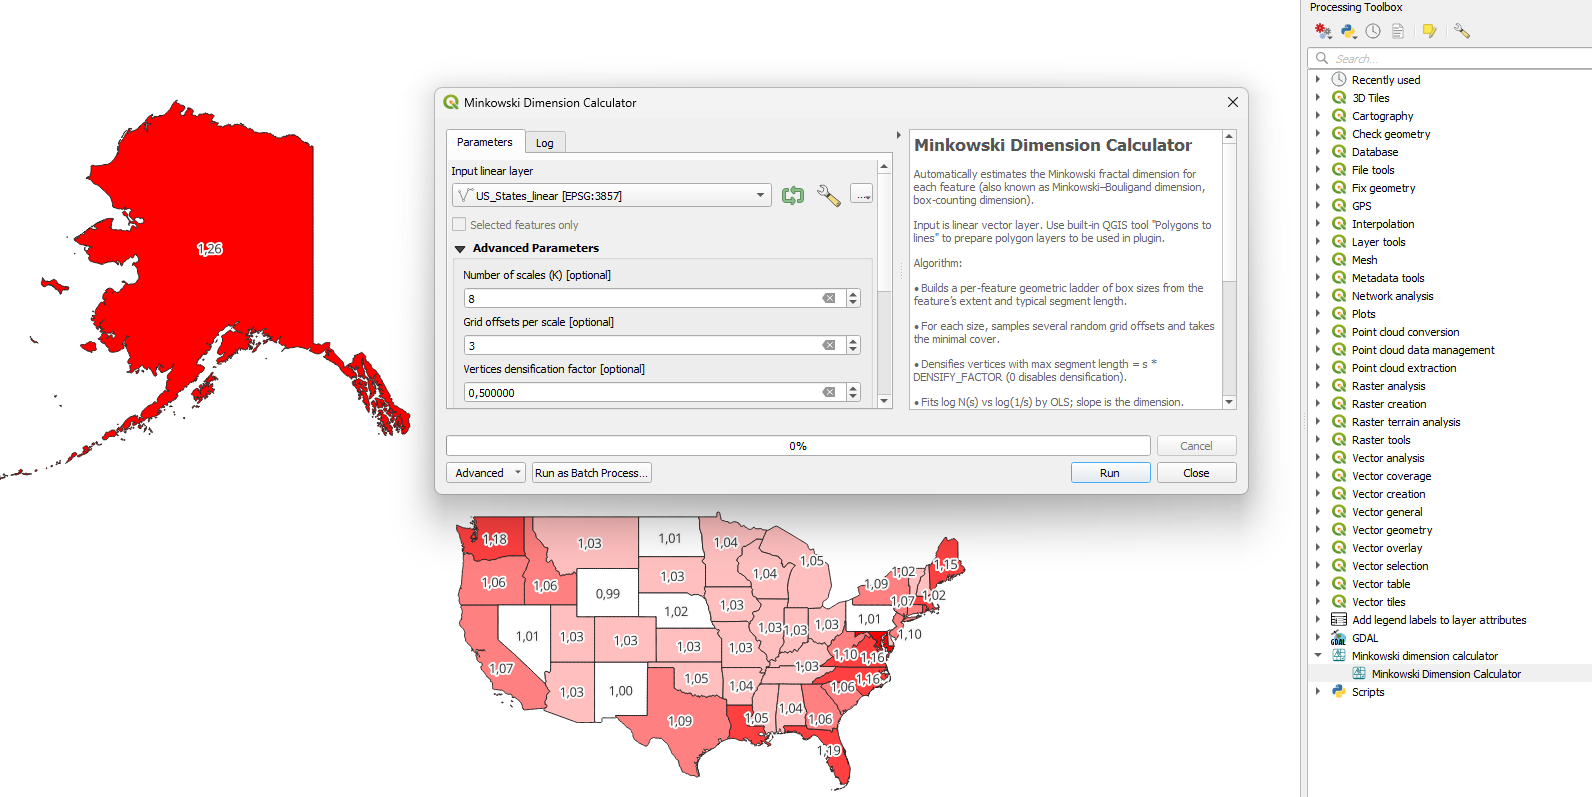Viewport: 1592px width, 797px height.
Task: Open the Python scripts menu icon
Action: point(1349,31)
